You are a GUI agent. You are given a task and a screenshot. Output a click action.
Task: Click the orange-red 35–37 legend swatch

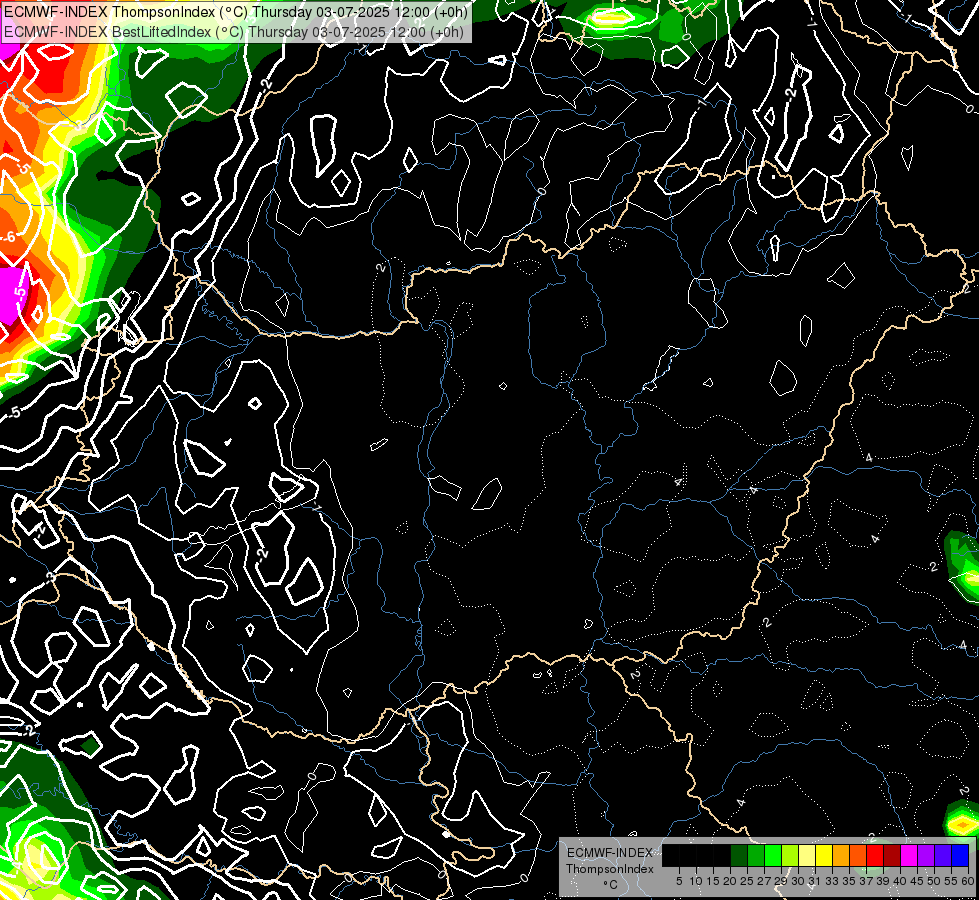point(858,855)
